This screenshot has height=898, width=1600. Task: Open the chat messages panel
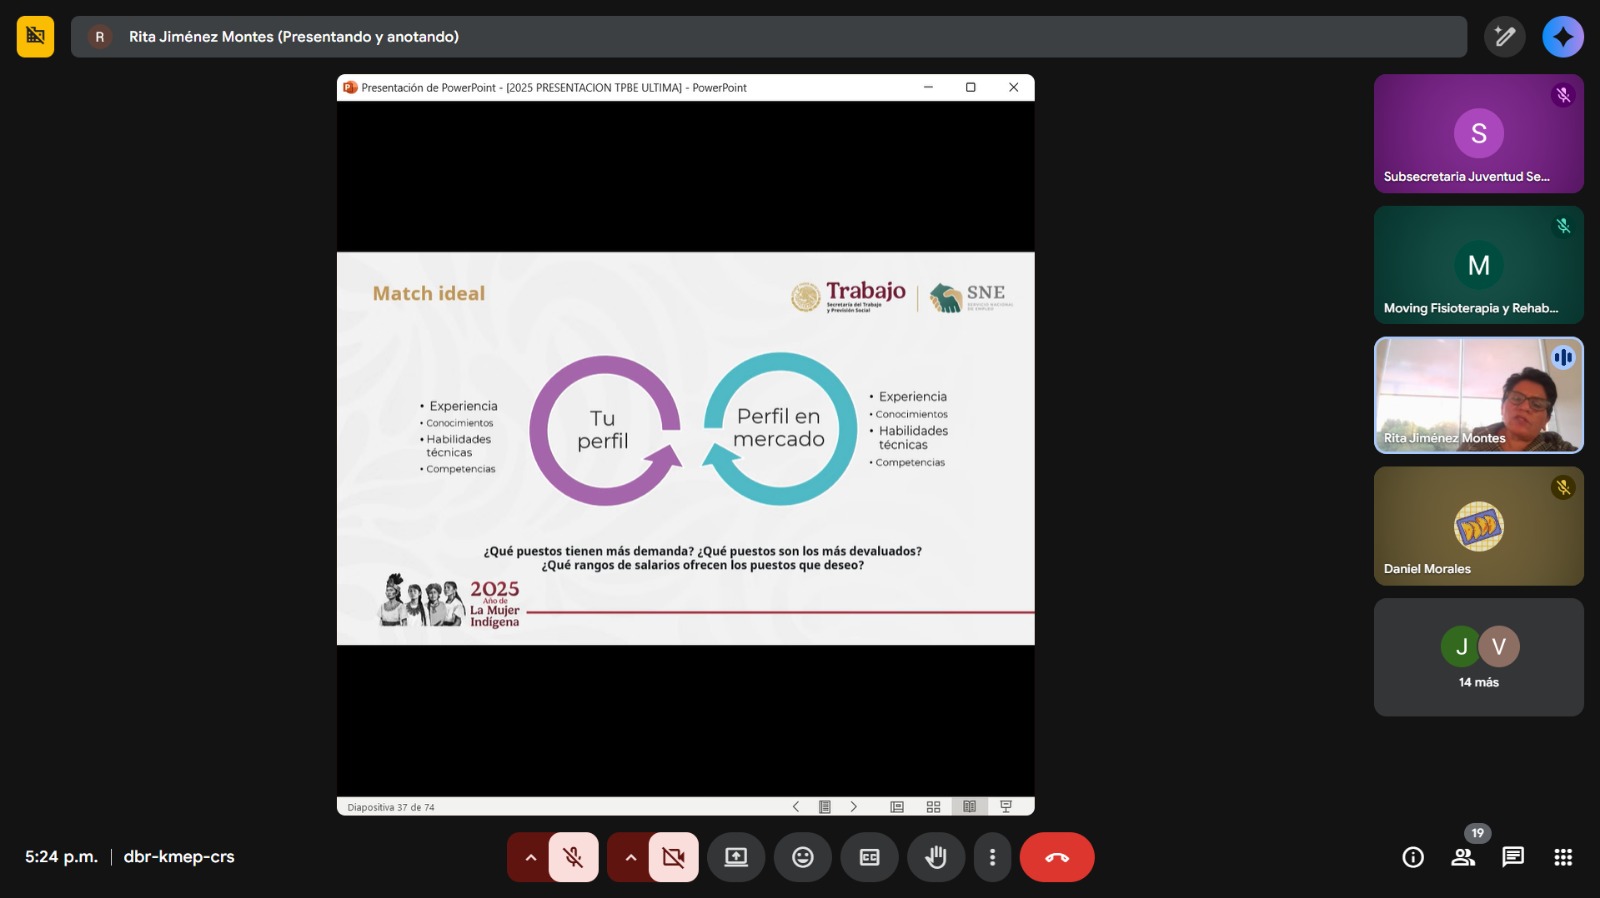click(1512, 857)
